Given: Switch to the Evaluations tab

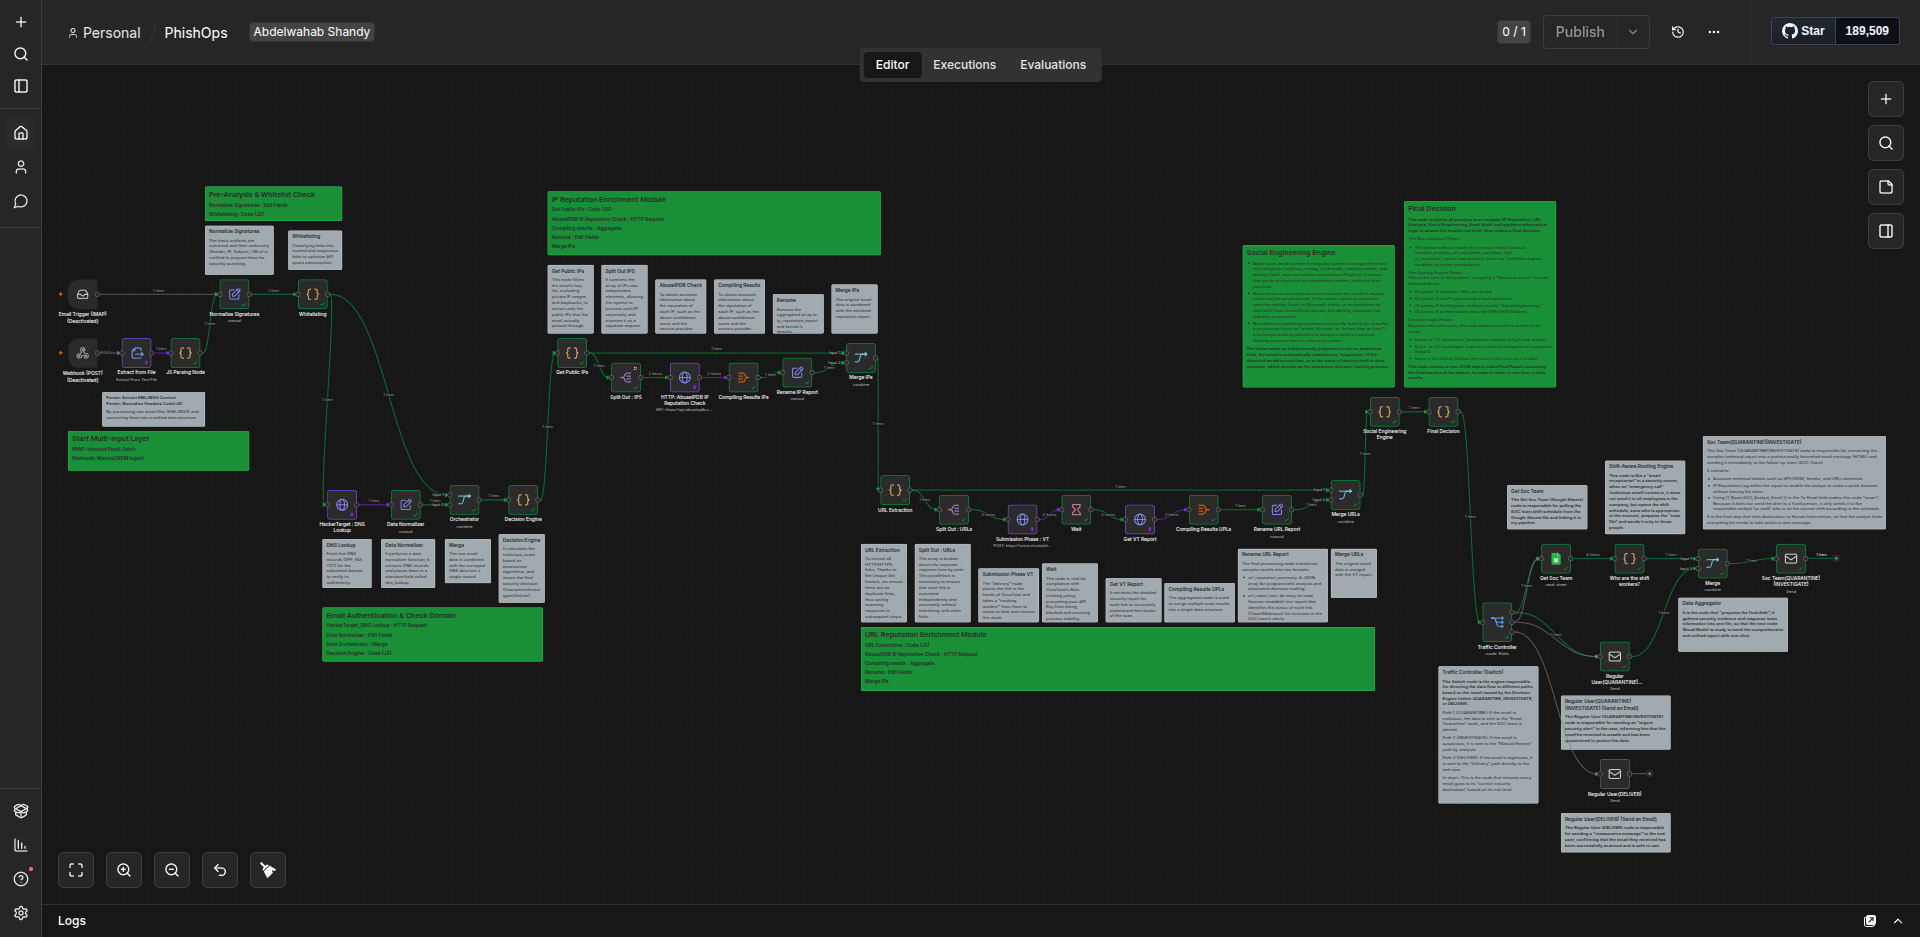Looking at the screenshot, I should 1053,65.
